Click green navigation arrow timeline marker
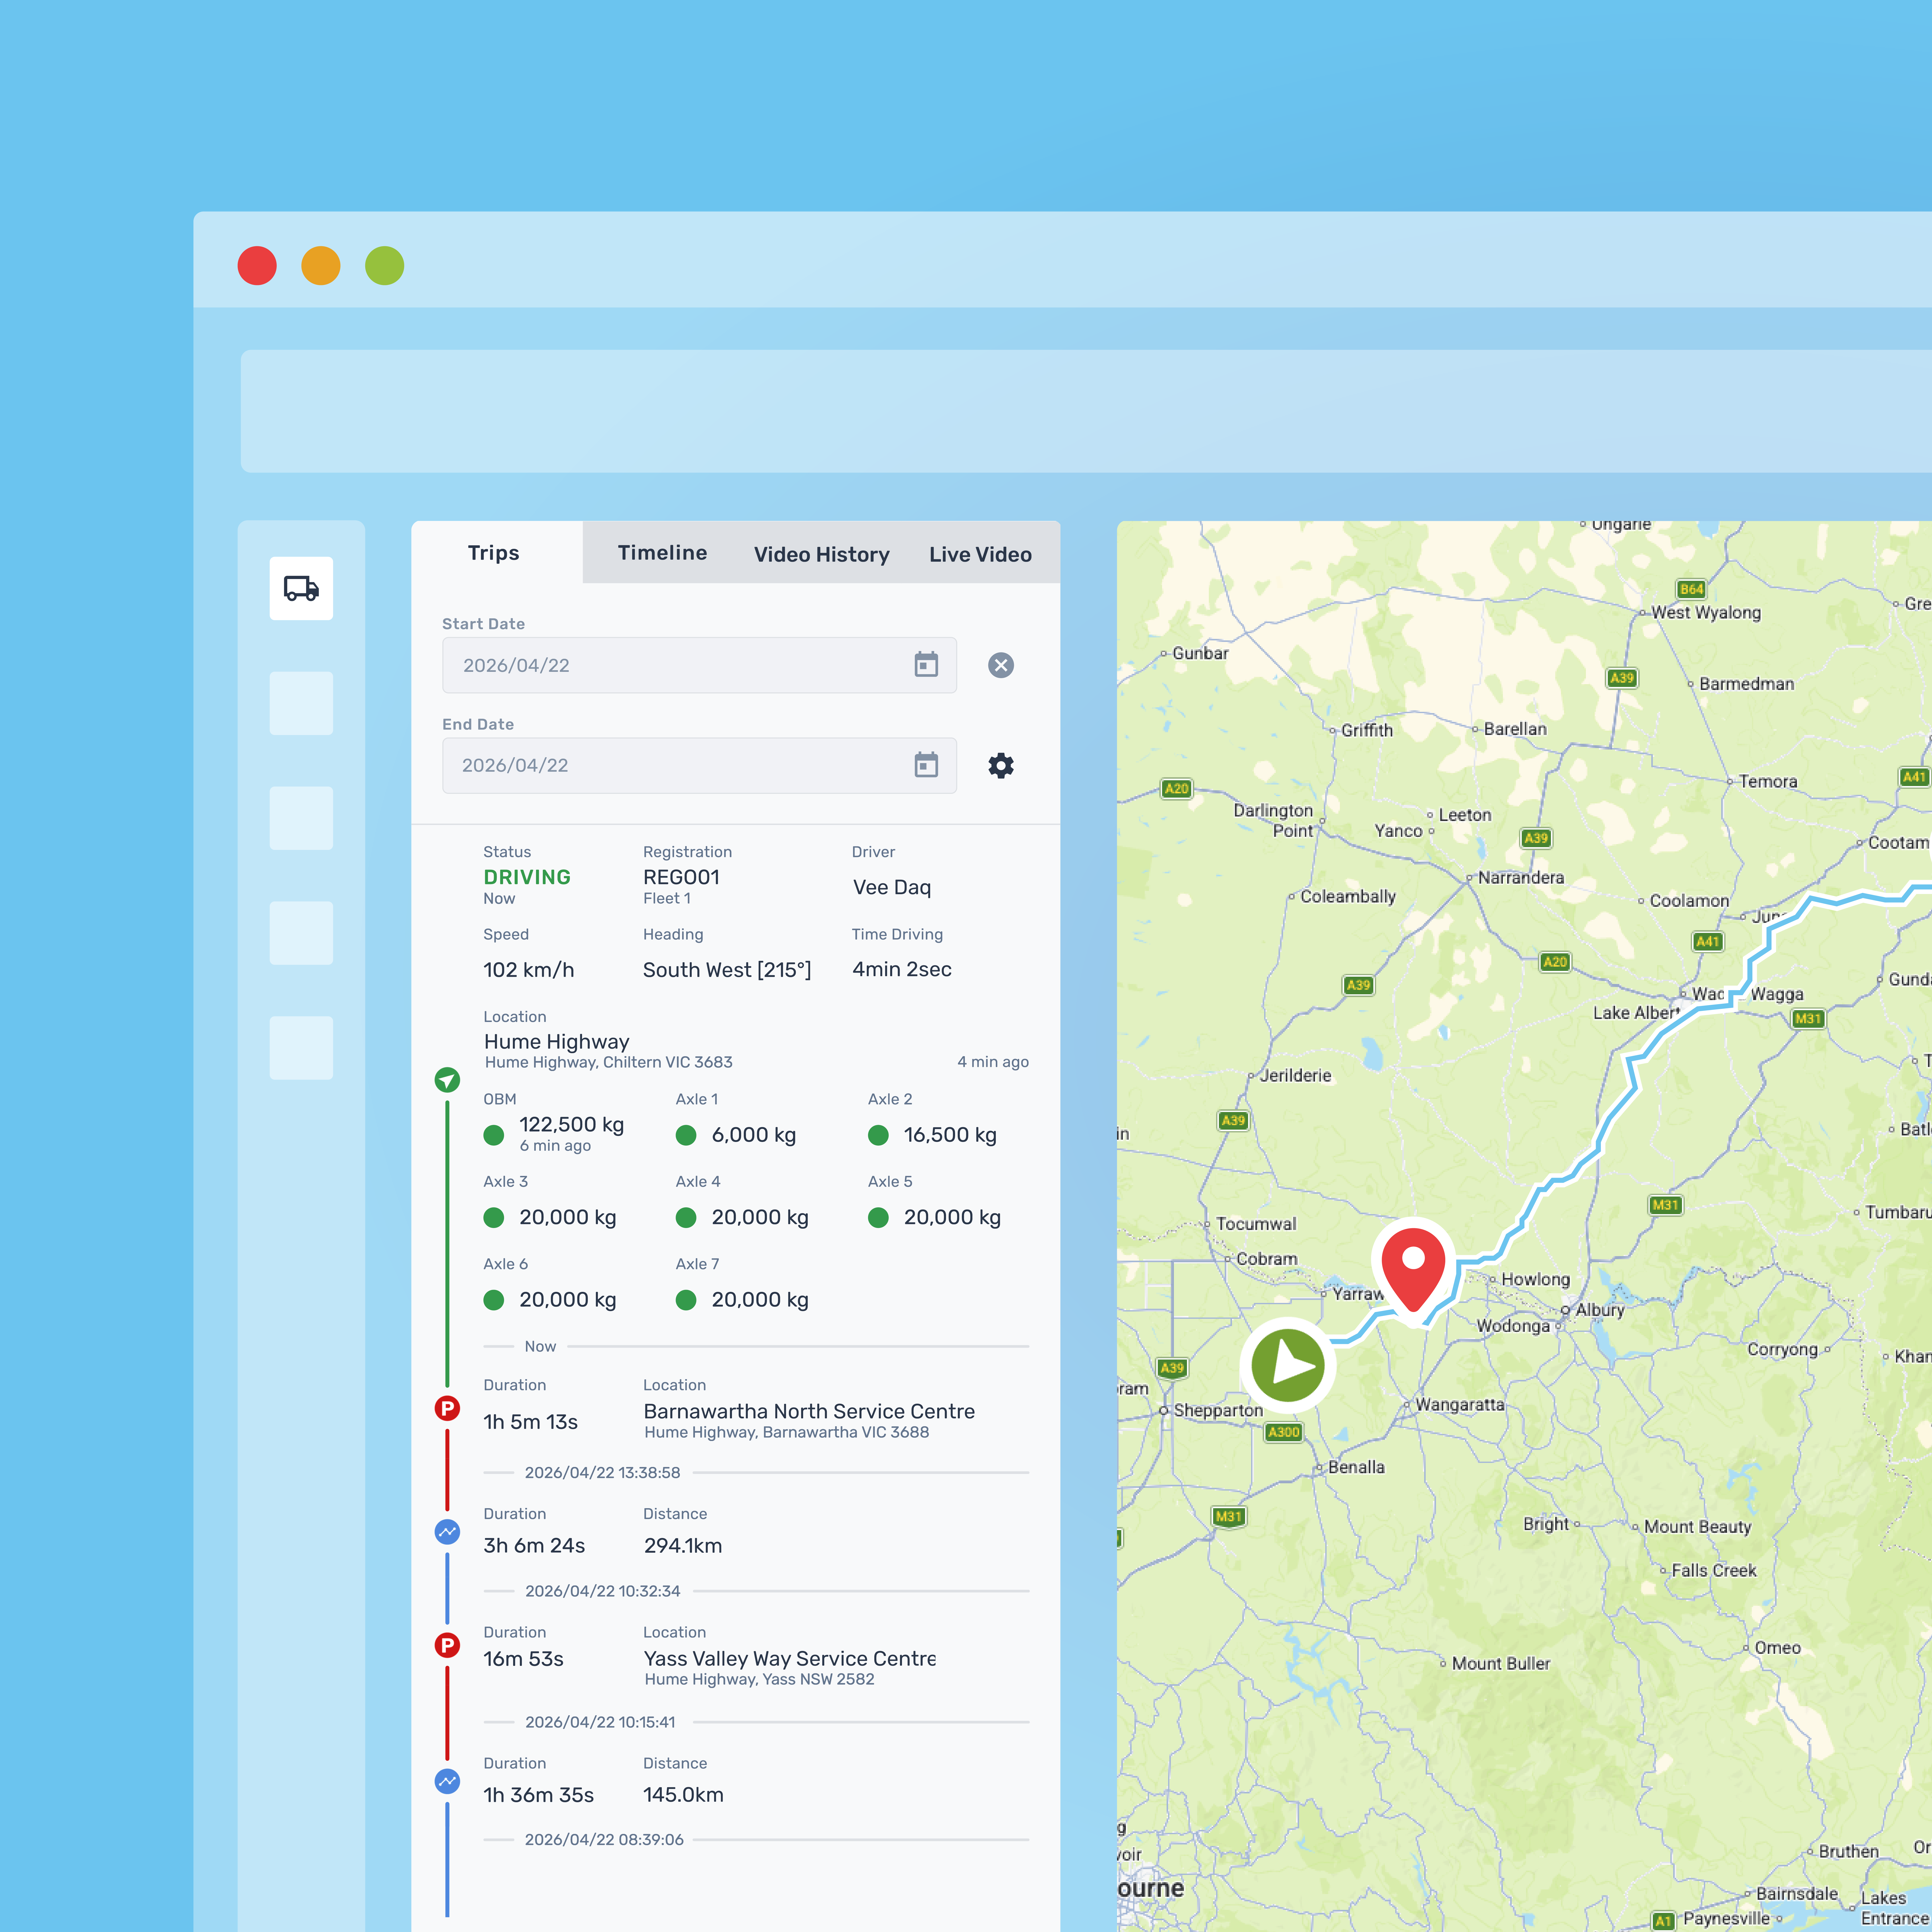Screen dimensions: 1932x1932 tap(447, 1080)
